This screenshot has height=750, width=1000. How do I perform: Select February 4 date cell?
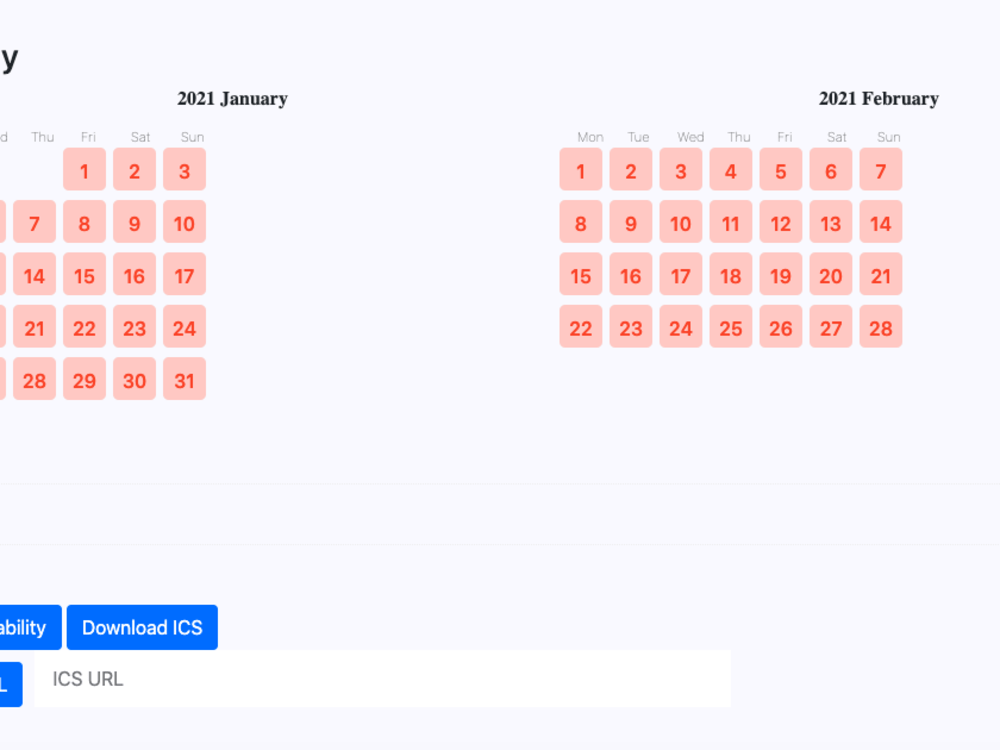731,170
